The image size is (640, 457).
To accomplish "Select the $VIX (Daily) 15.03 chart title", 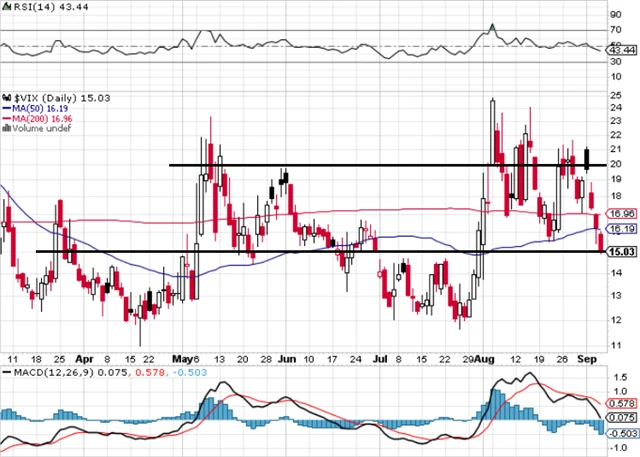I will 60,97.
